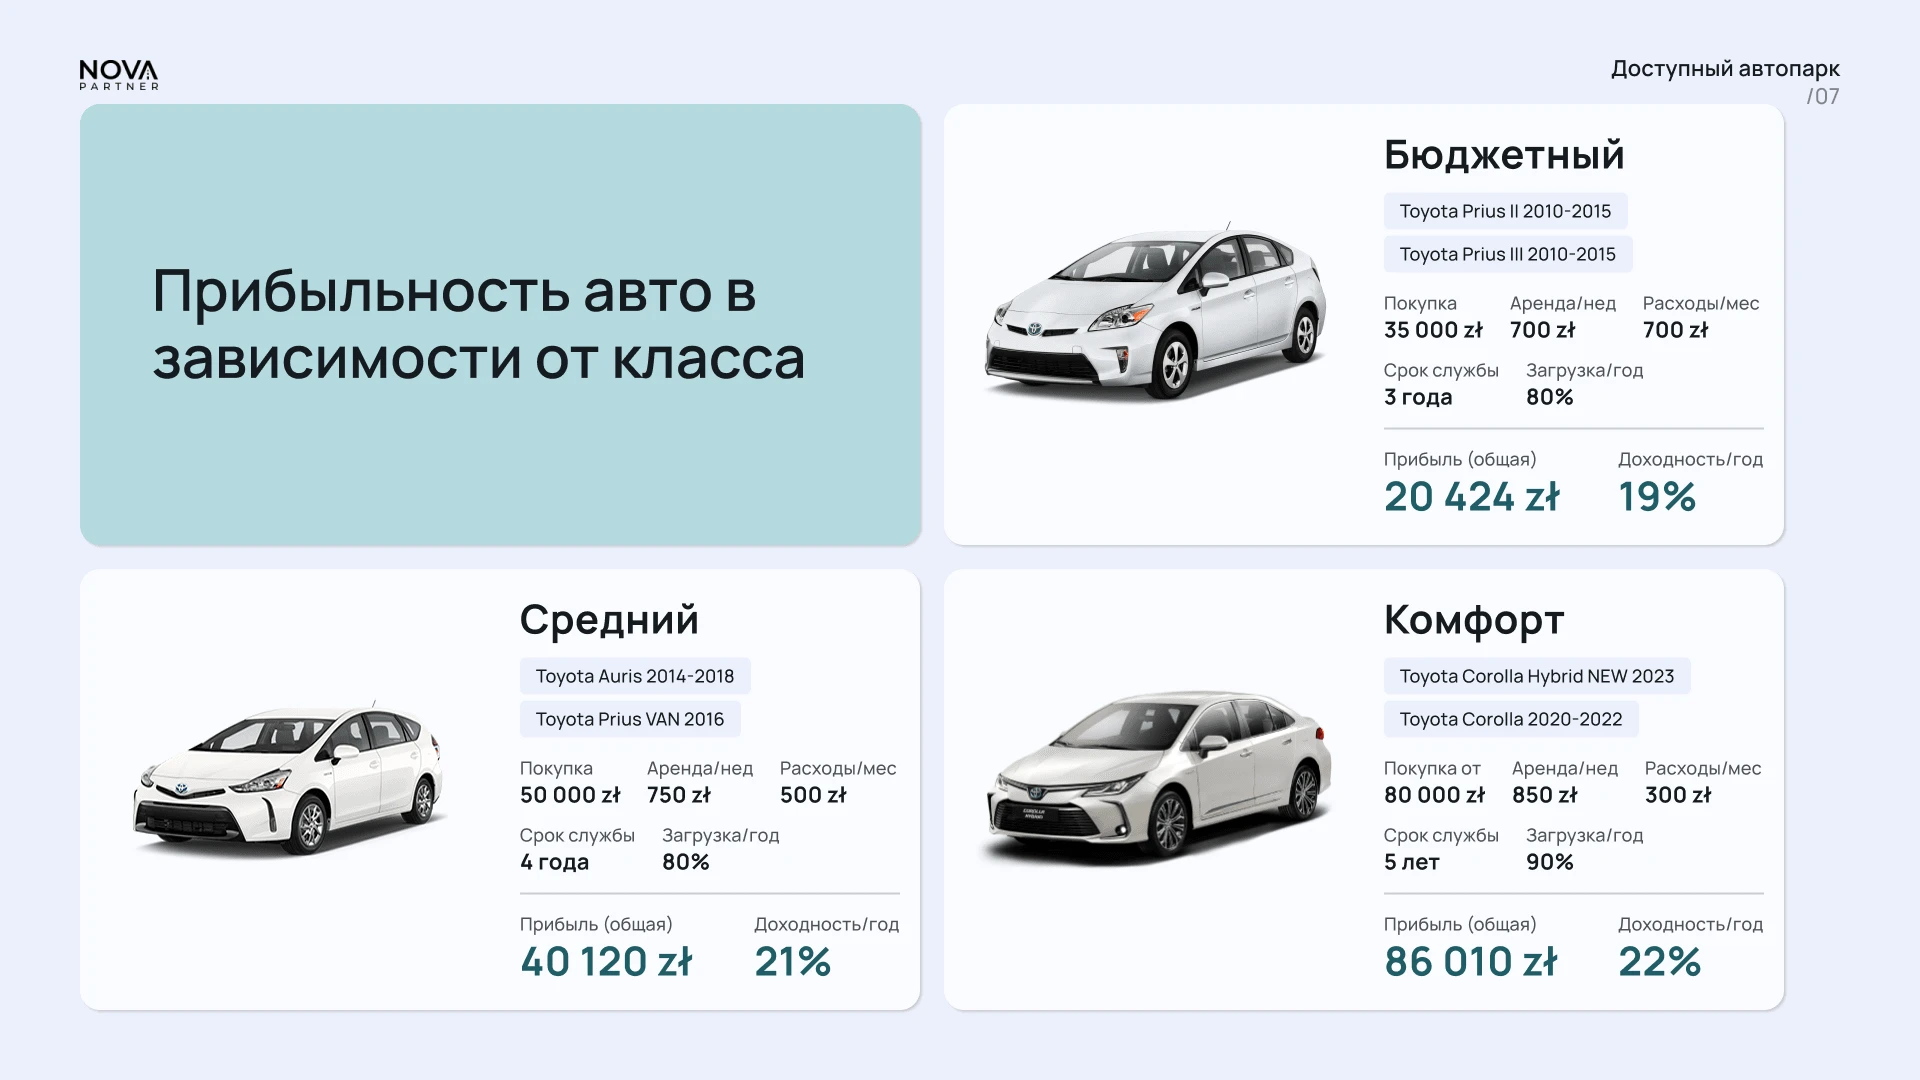Select the Toyota Corolla Hybrid NEW 2023 tag
Screen dimensions: 1920x1080
pyautogui.click(x=1536, y=676)
